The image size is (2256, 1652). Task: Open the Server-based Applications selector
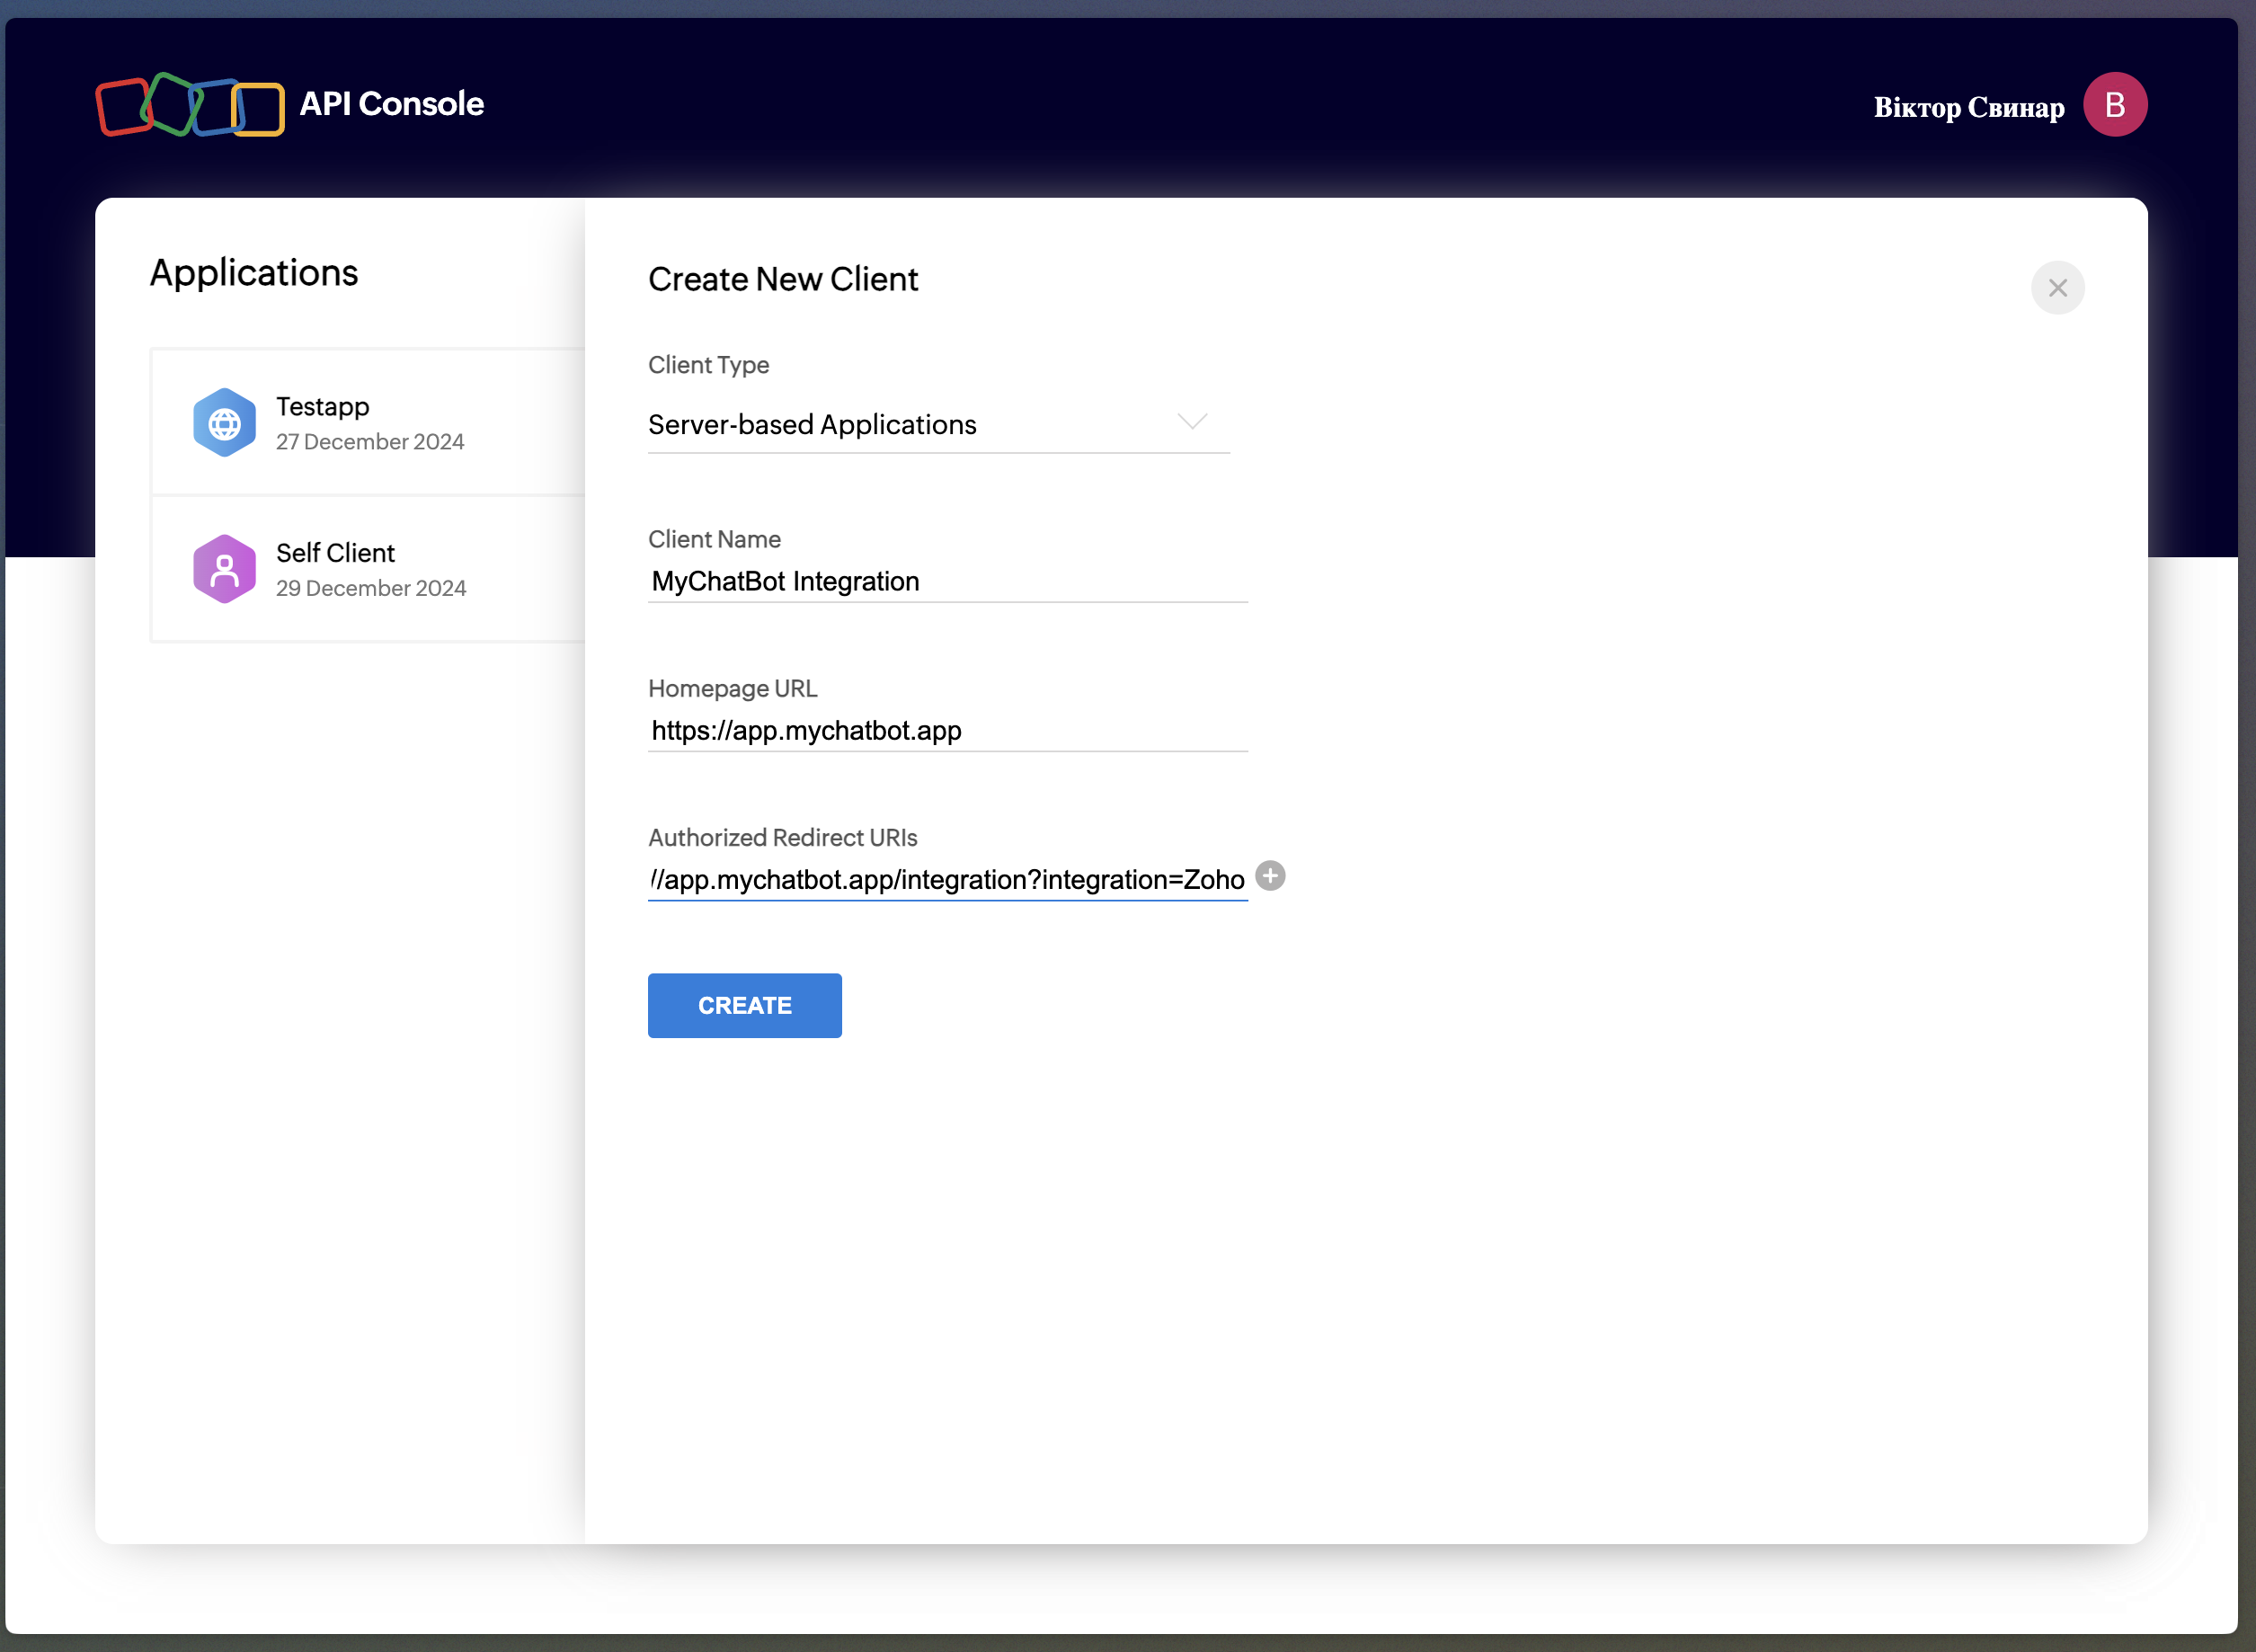812,425
